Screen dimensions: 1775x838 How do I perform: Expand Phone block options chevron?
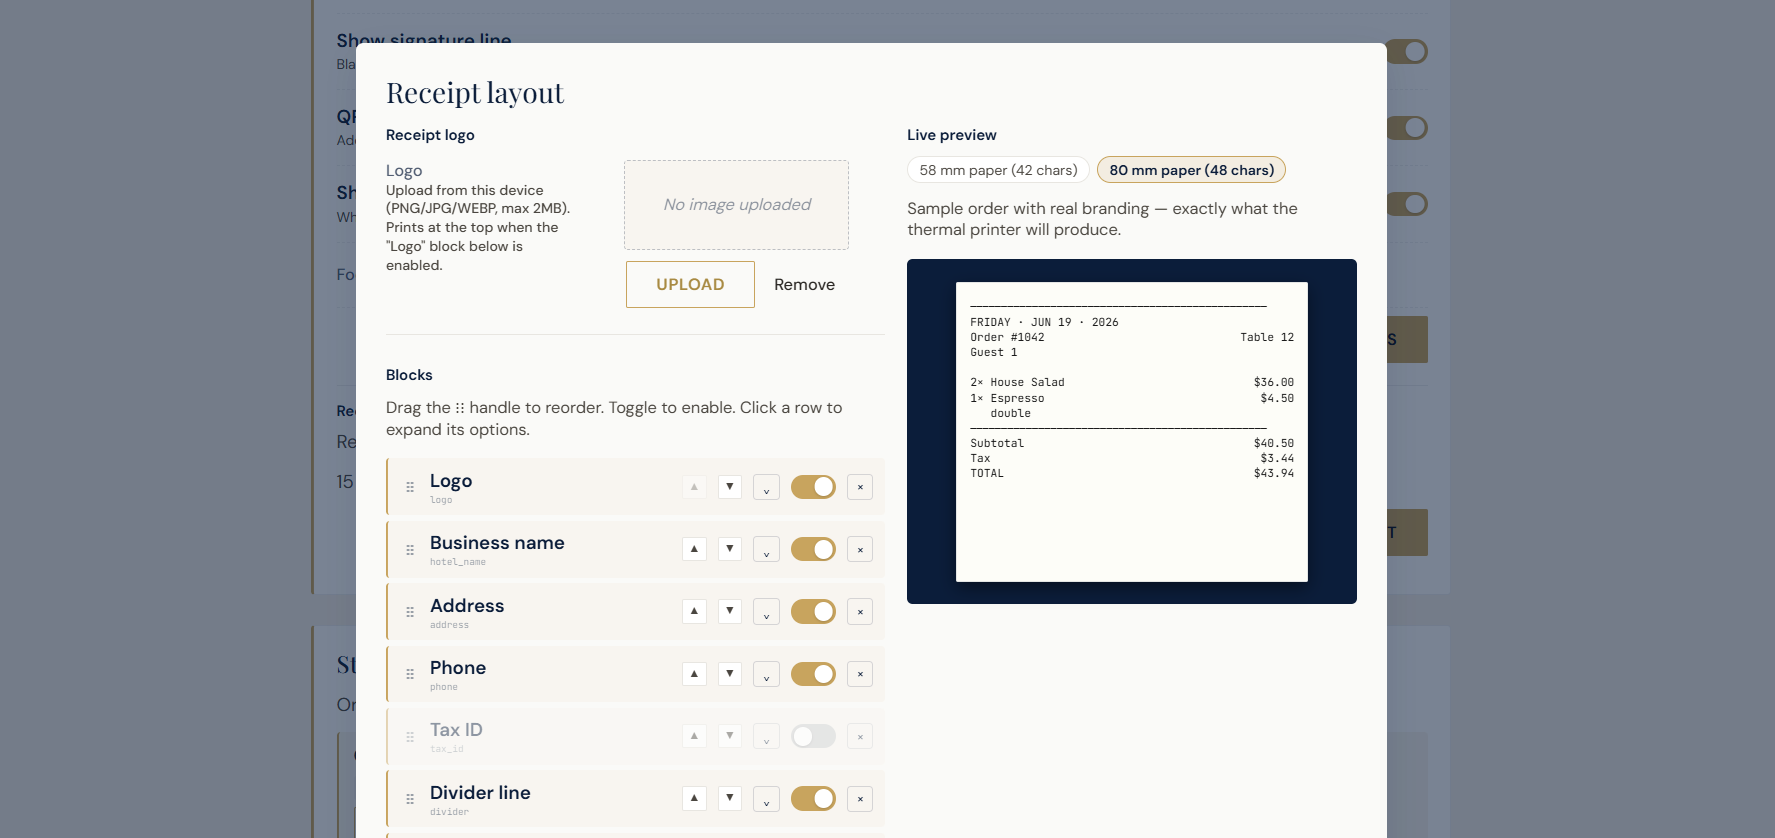pyautogui.click(x=766, y=674)
